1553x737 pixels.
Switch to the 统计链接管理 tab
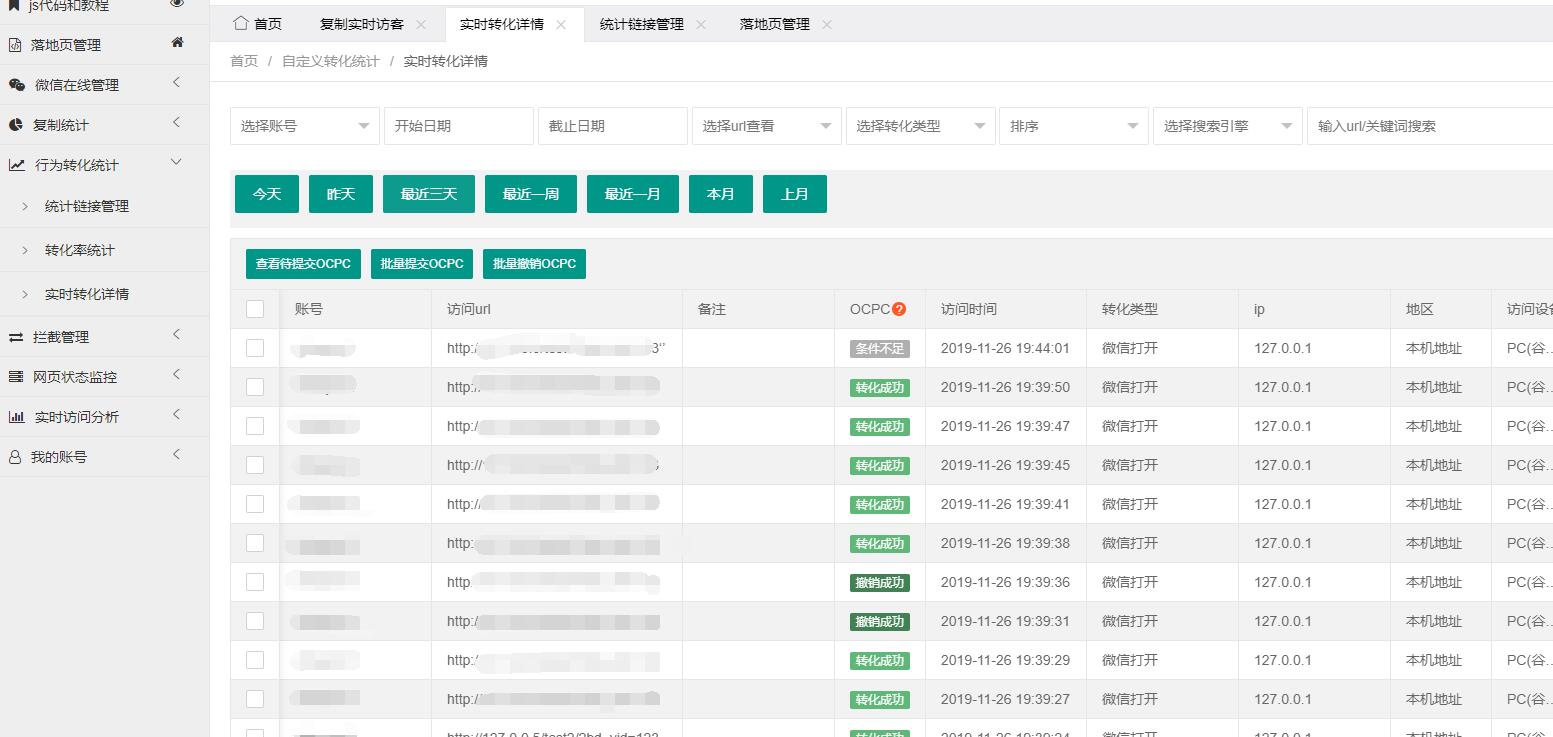(x=641, y=24)
